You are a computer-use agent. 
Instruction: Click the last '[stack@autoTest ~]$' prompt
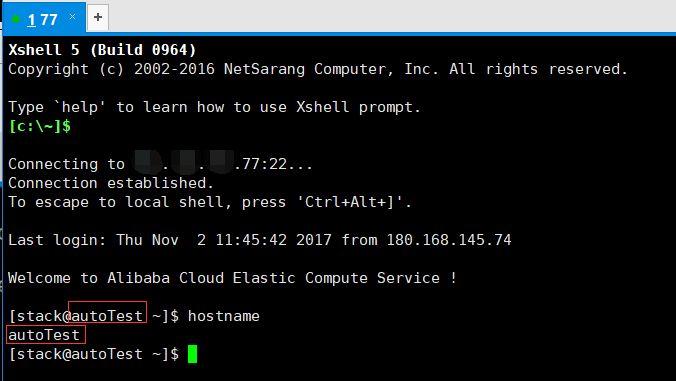[94, 354]
